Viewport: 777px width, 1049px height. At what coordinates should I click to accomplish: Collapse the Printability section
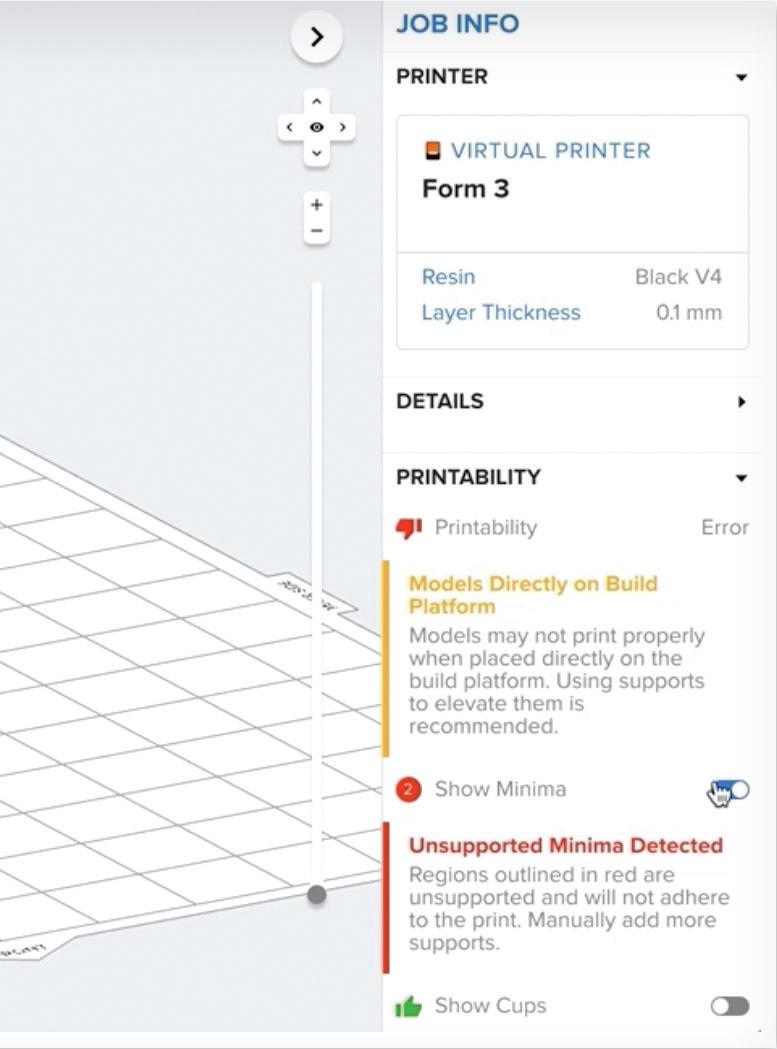pyautogui.click(x=741, y=478)
